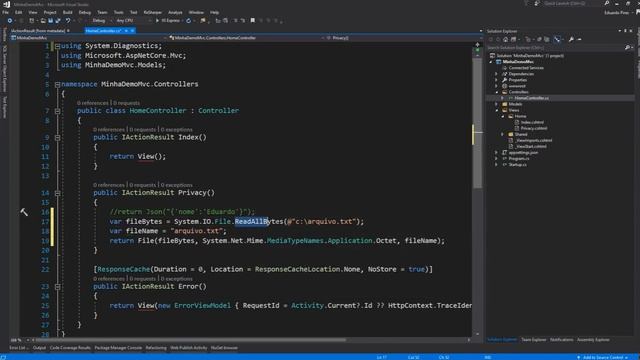Open the Build menu
This screenshot has height=360, width=640.
point(67,12)
